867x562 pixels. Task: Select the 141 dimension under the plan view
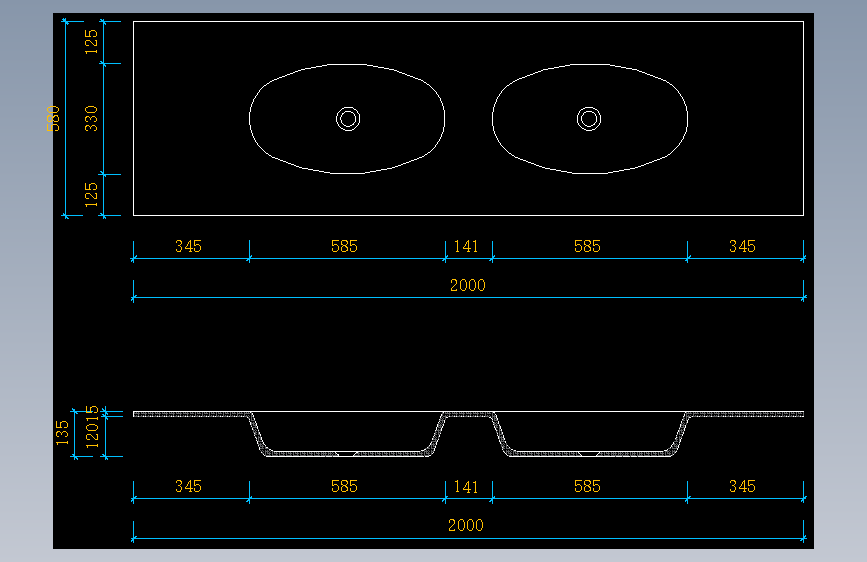466,246
